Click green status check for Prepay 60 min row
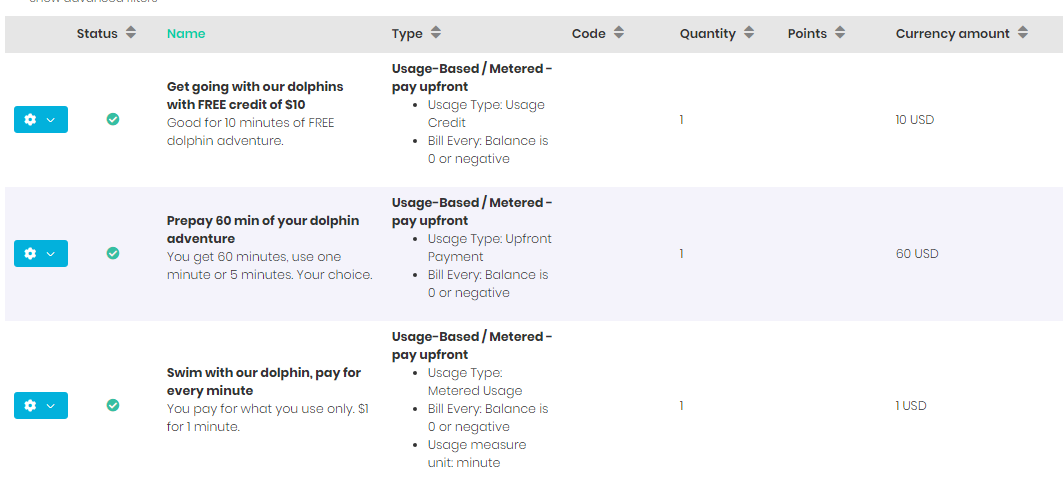Screen dimensions: 1063x485 113,253
